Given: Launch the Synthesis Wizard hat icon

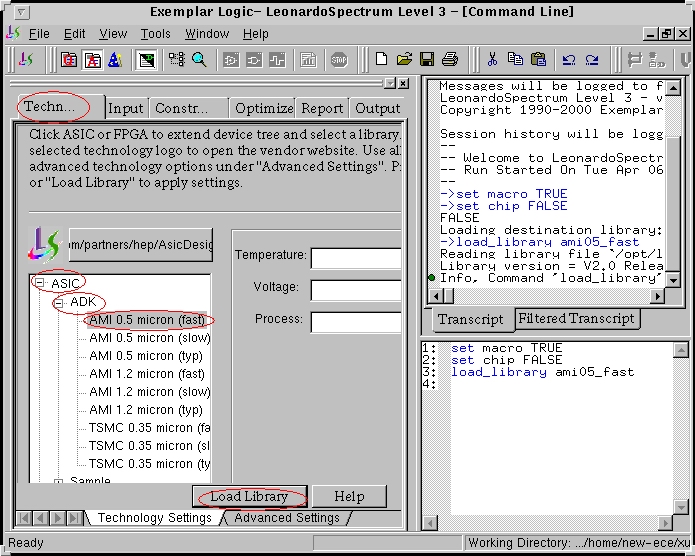Looking at the screenshot, I should tap(115, 59).
